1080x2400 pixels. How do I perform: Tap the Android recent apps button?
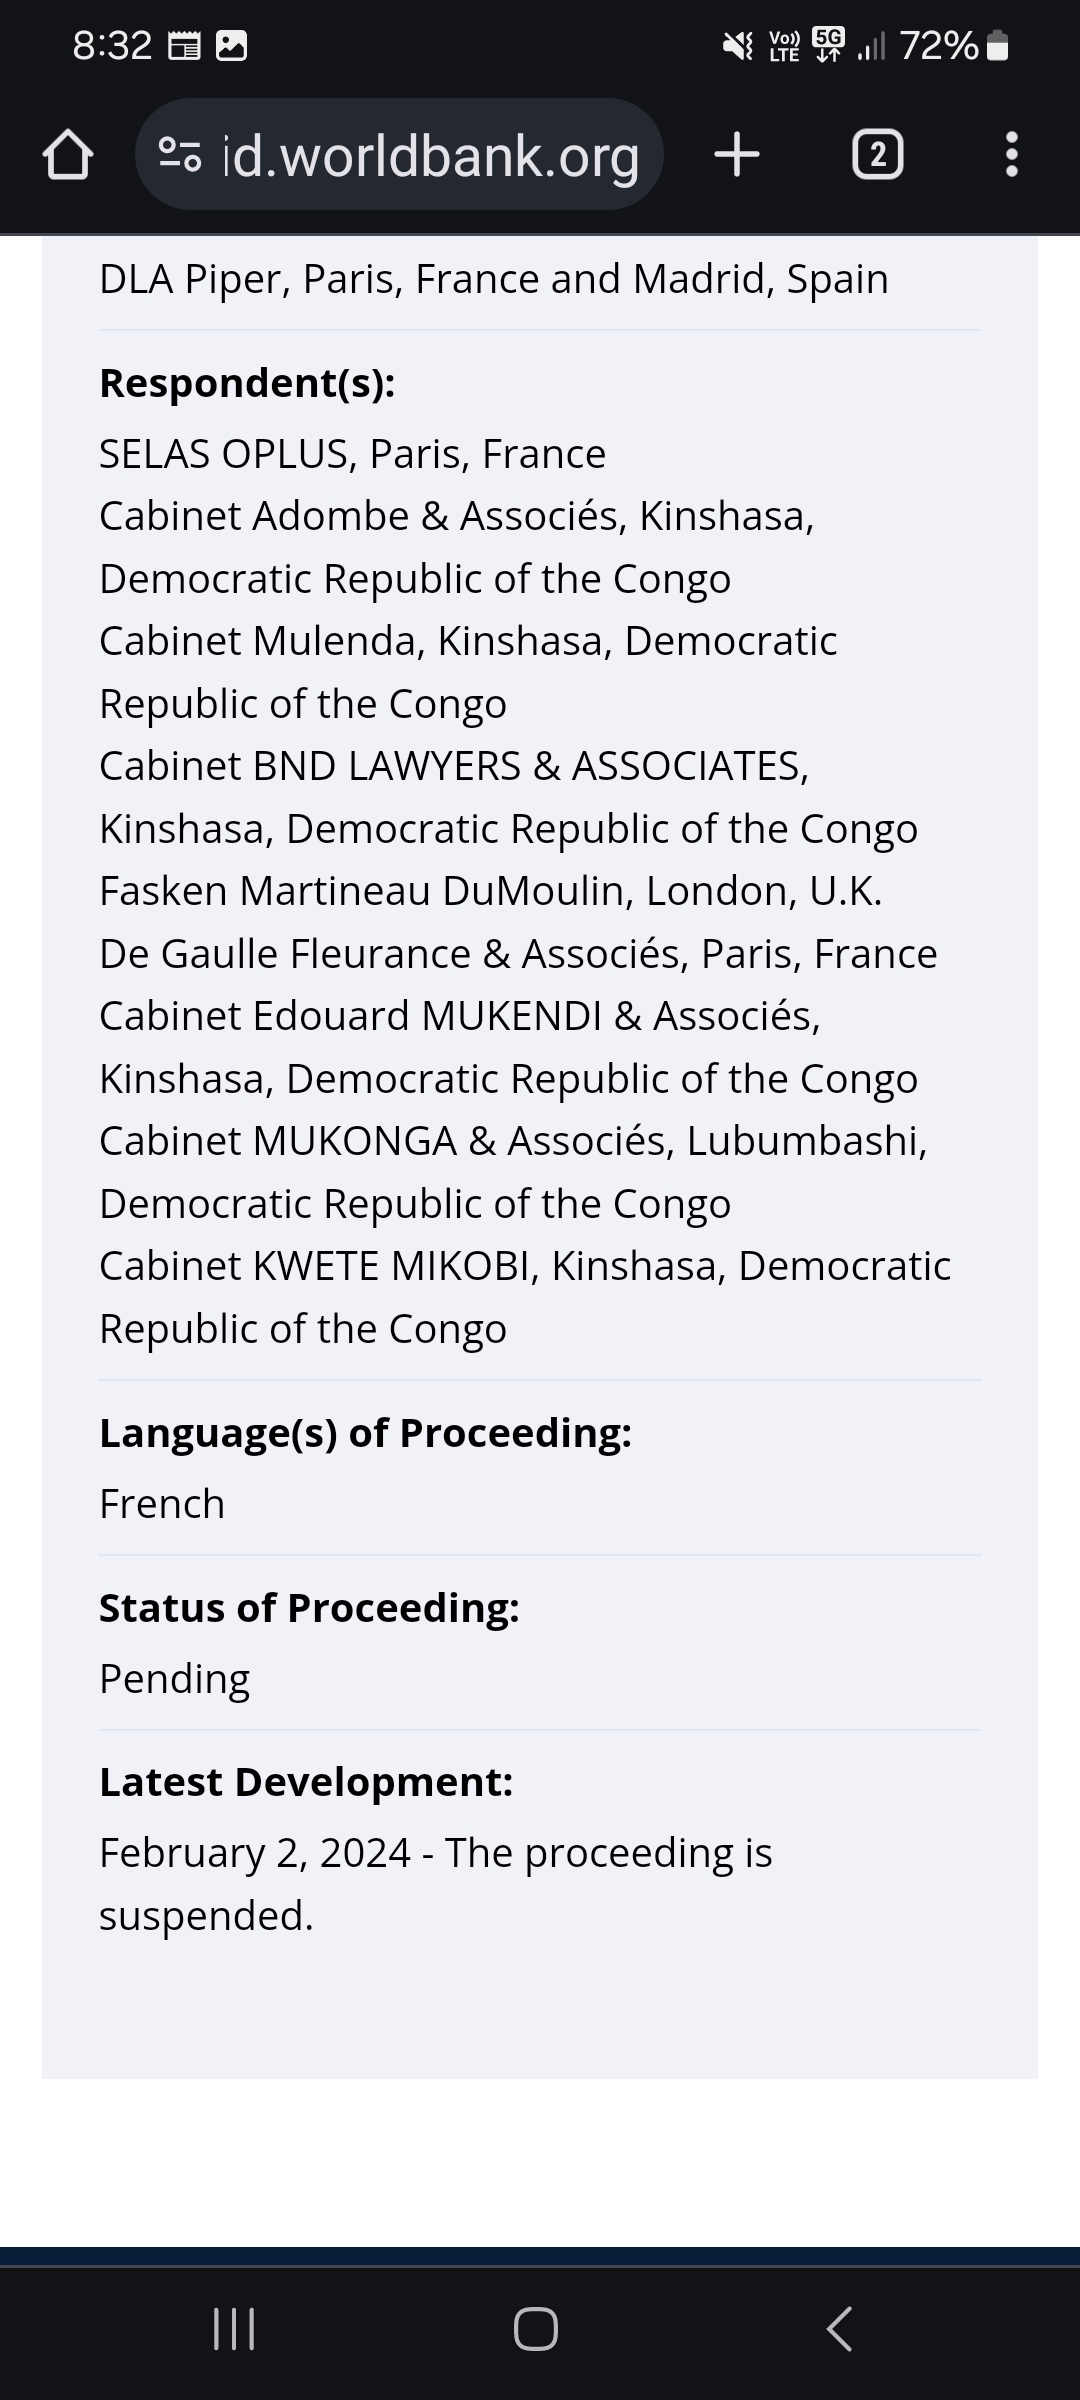[x=235, y=2329]
